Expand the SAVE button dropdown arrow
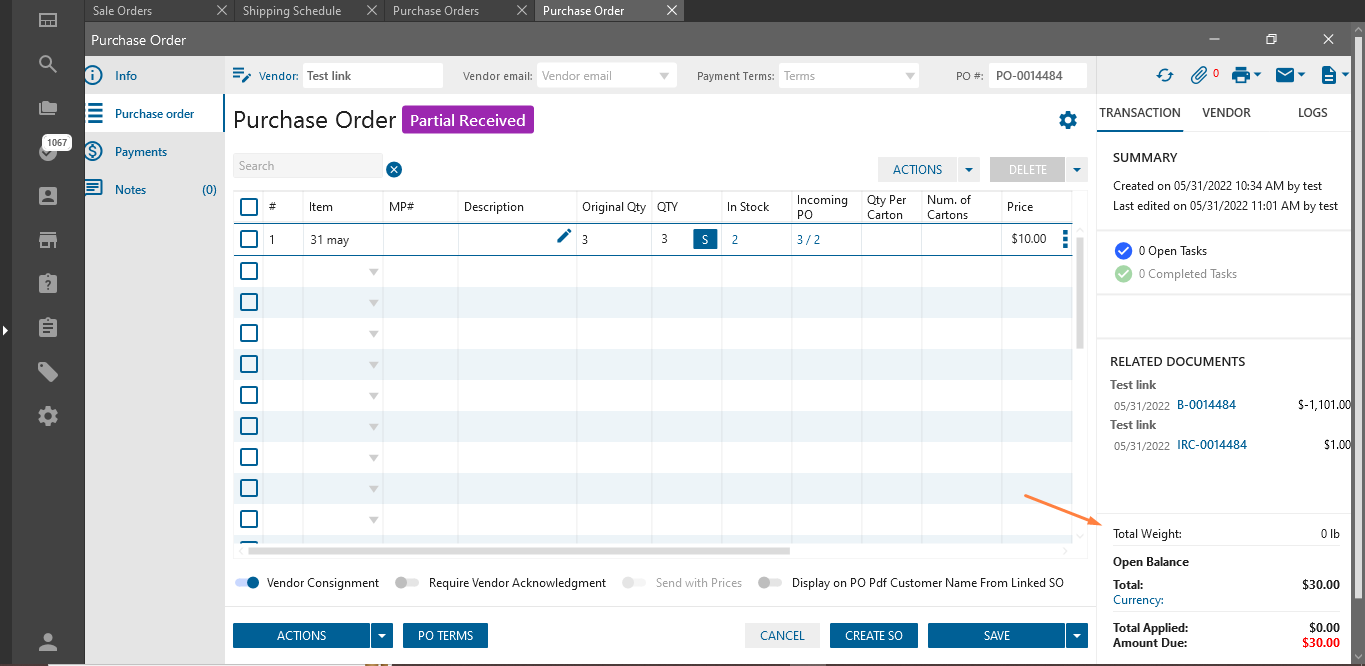 coord(1076,635)
